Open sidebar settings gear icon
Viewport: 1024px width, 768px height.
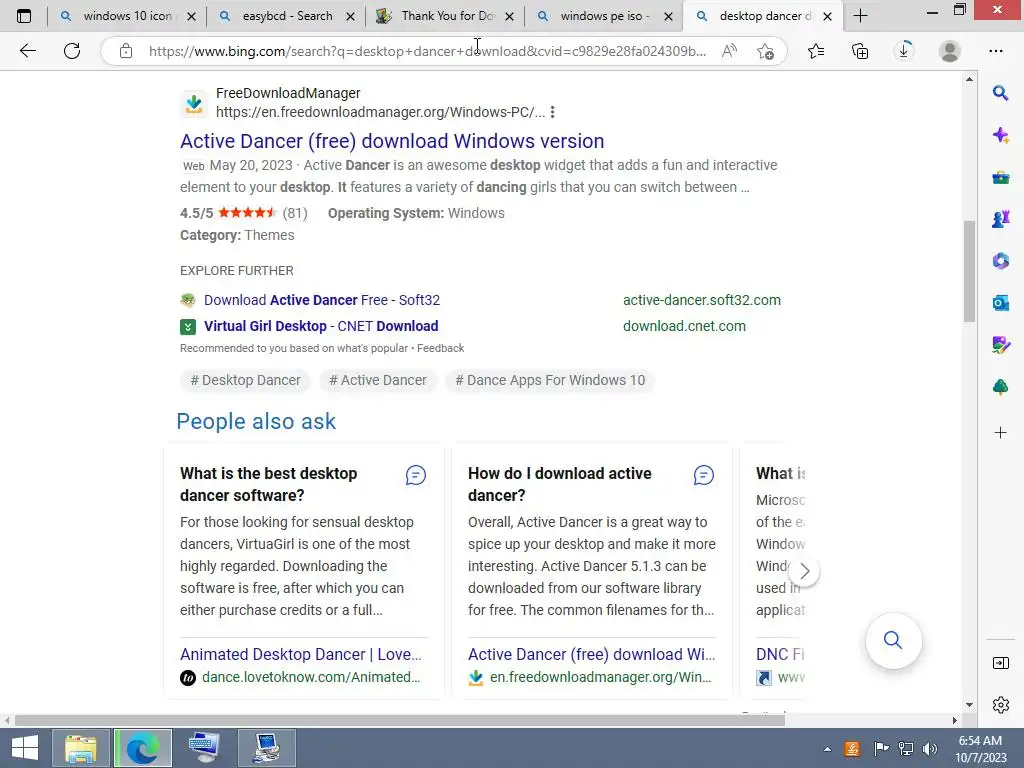pos(1000,705)
